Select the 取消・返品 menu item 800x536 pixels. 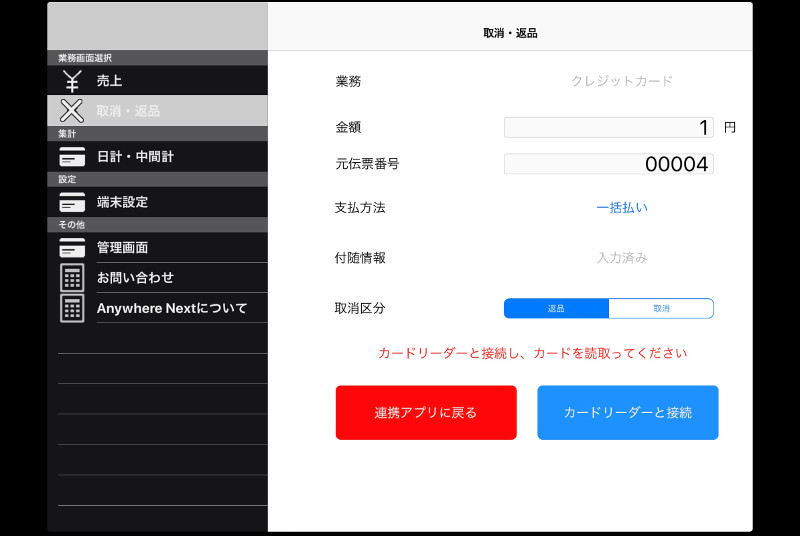157,111
